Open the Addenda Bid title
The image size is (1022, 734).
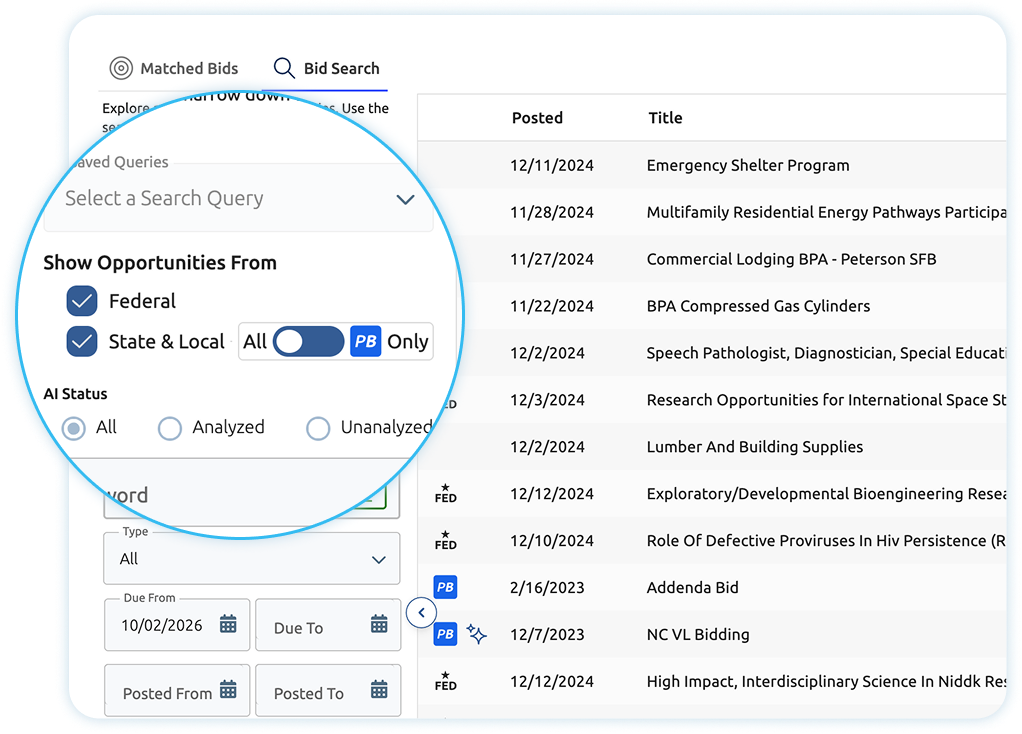point(692,588)
